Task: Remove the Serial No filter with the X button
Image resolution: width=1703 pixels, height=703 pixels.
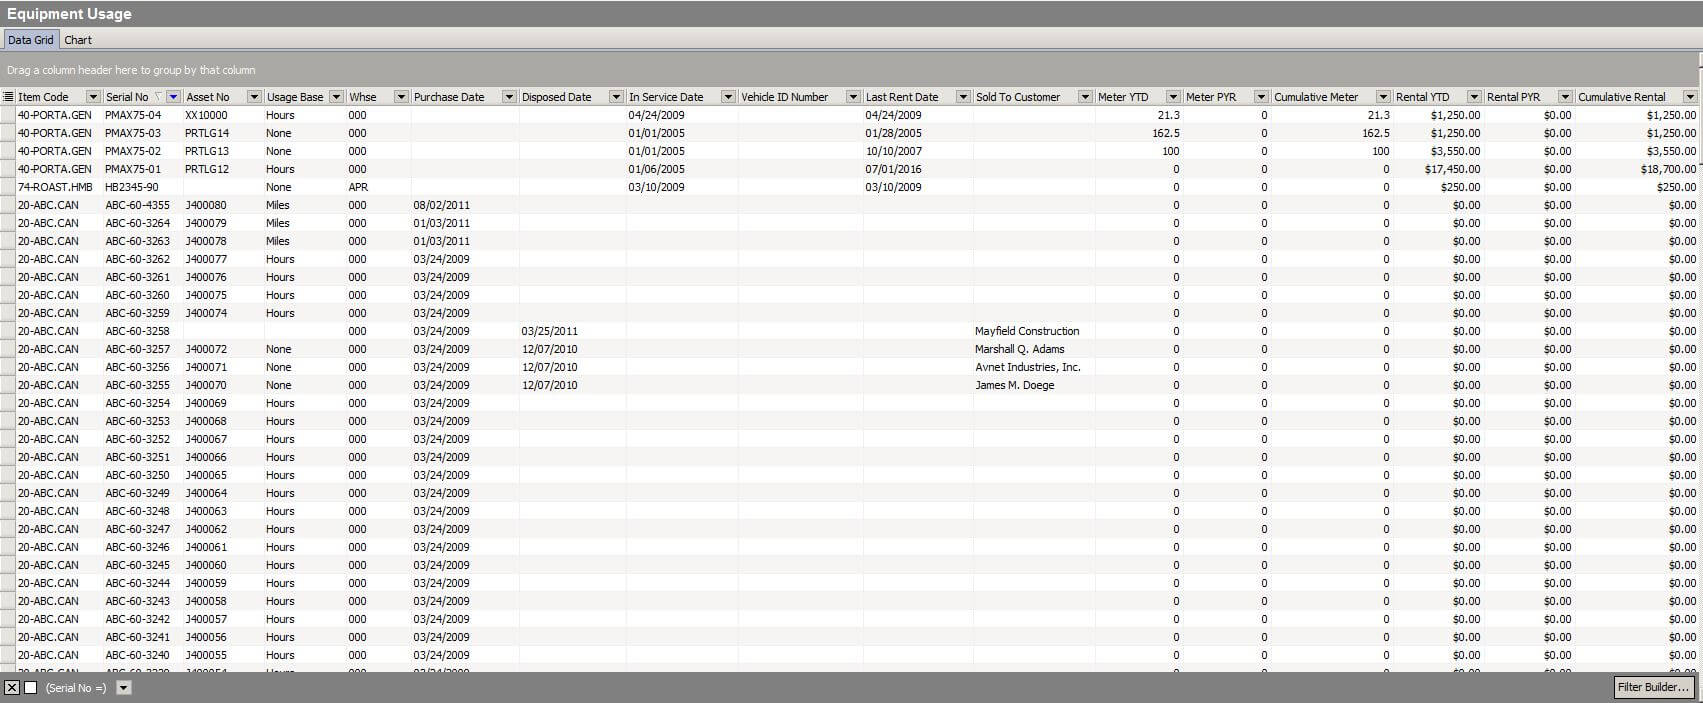Action: point(12,687)
